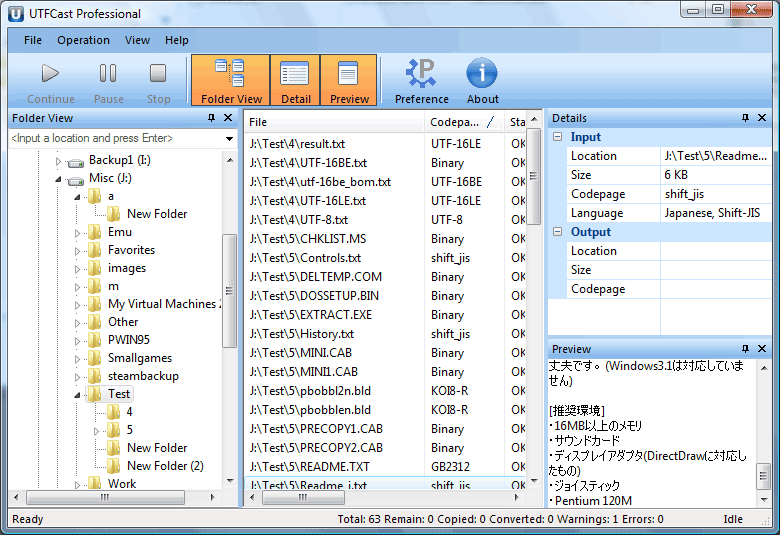The width and height of the screenshot is (780, 535).
Task: Select J:\Test\5\Controls.txt row
Action: click(x=386, y=258)
